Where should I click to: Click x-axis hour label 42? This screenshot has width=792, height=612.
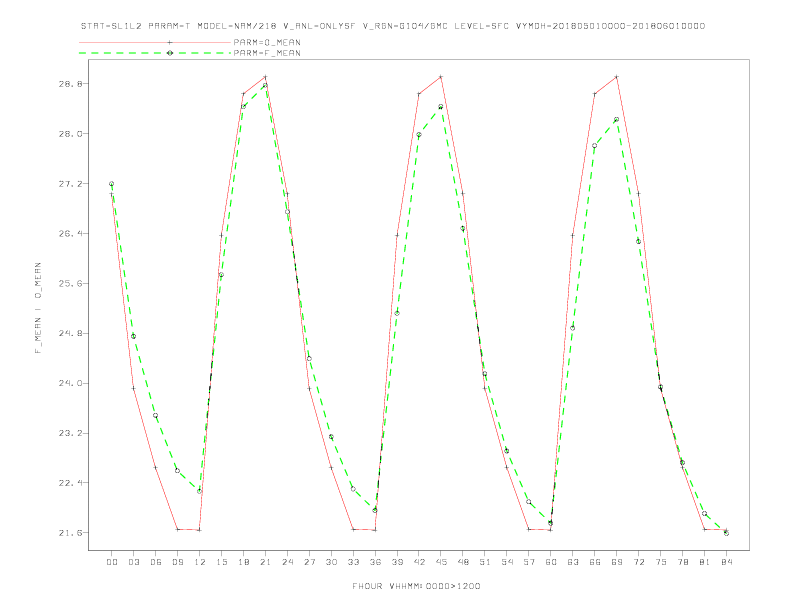pos(419,562)
